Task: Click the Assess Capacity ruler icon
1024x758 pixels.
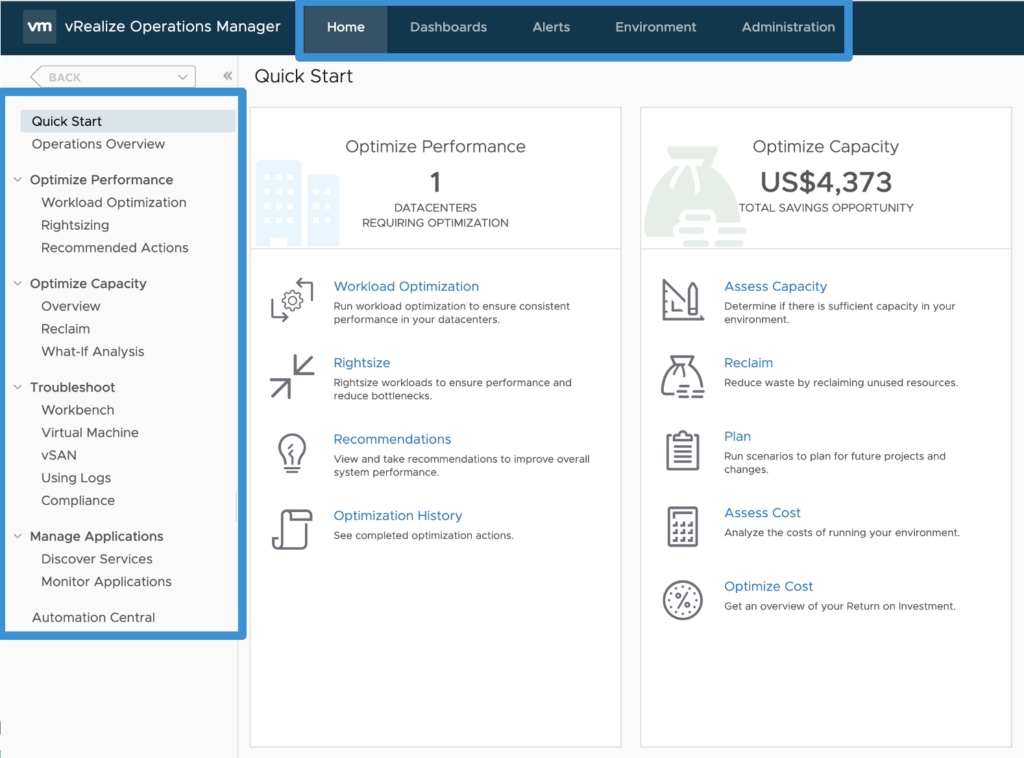Action: (x=683, y=300)
